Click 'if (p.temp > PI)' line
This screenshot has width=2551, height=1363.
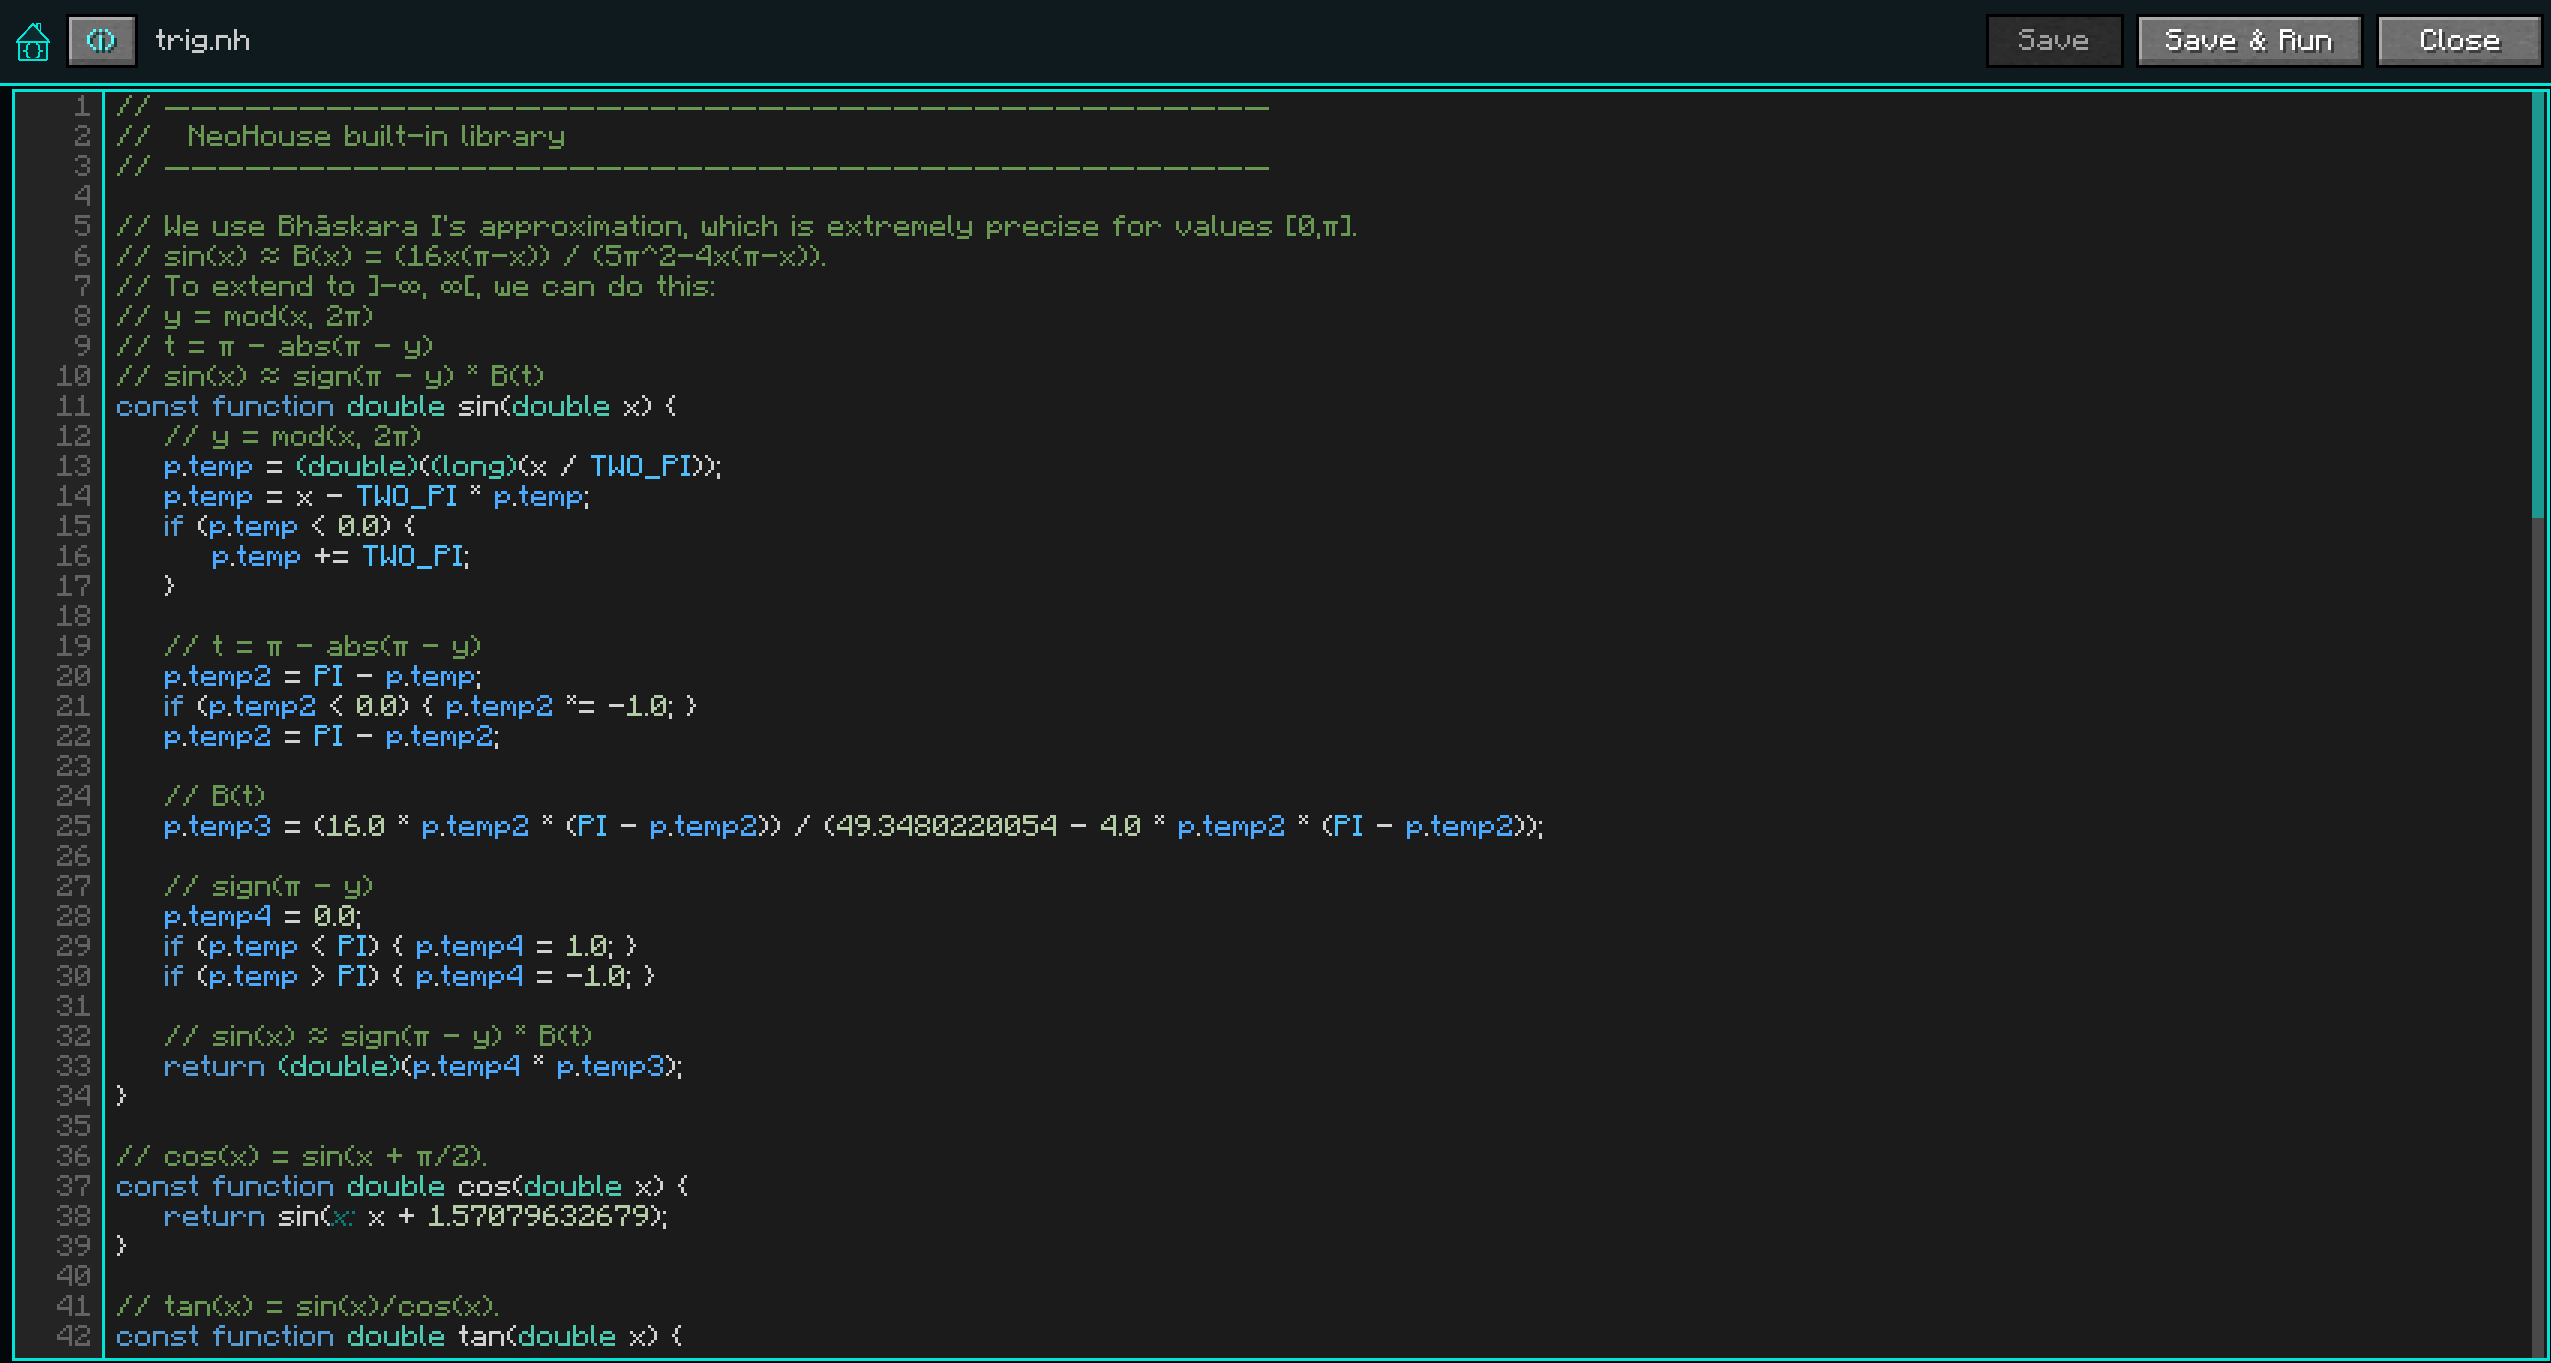pyautogui.click(x=409, y=976)
